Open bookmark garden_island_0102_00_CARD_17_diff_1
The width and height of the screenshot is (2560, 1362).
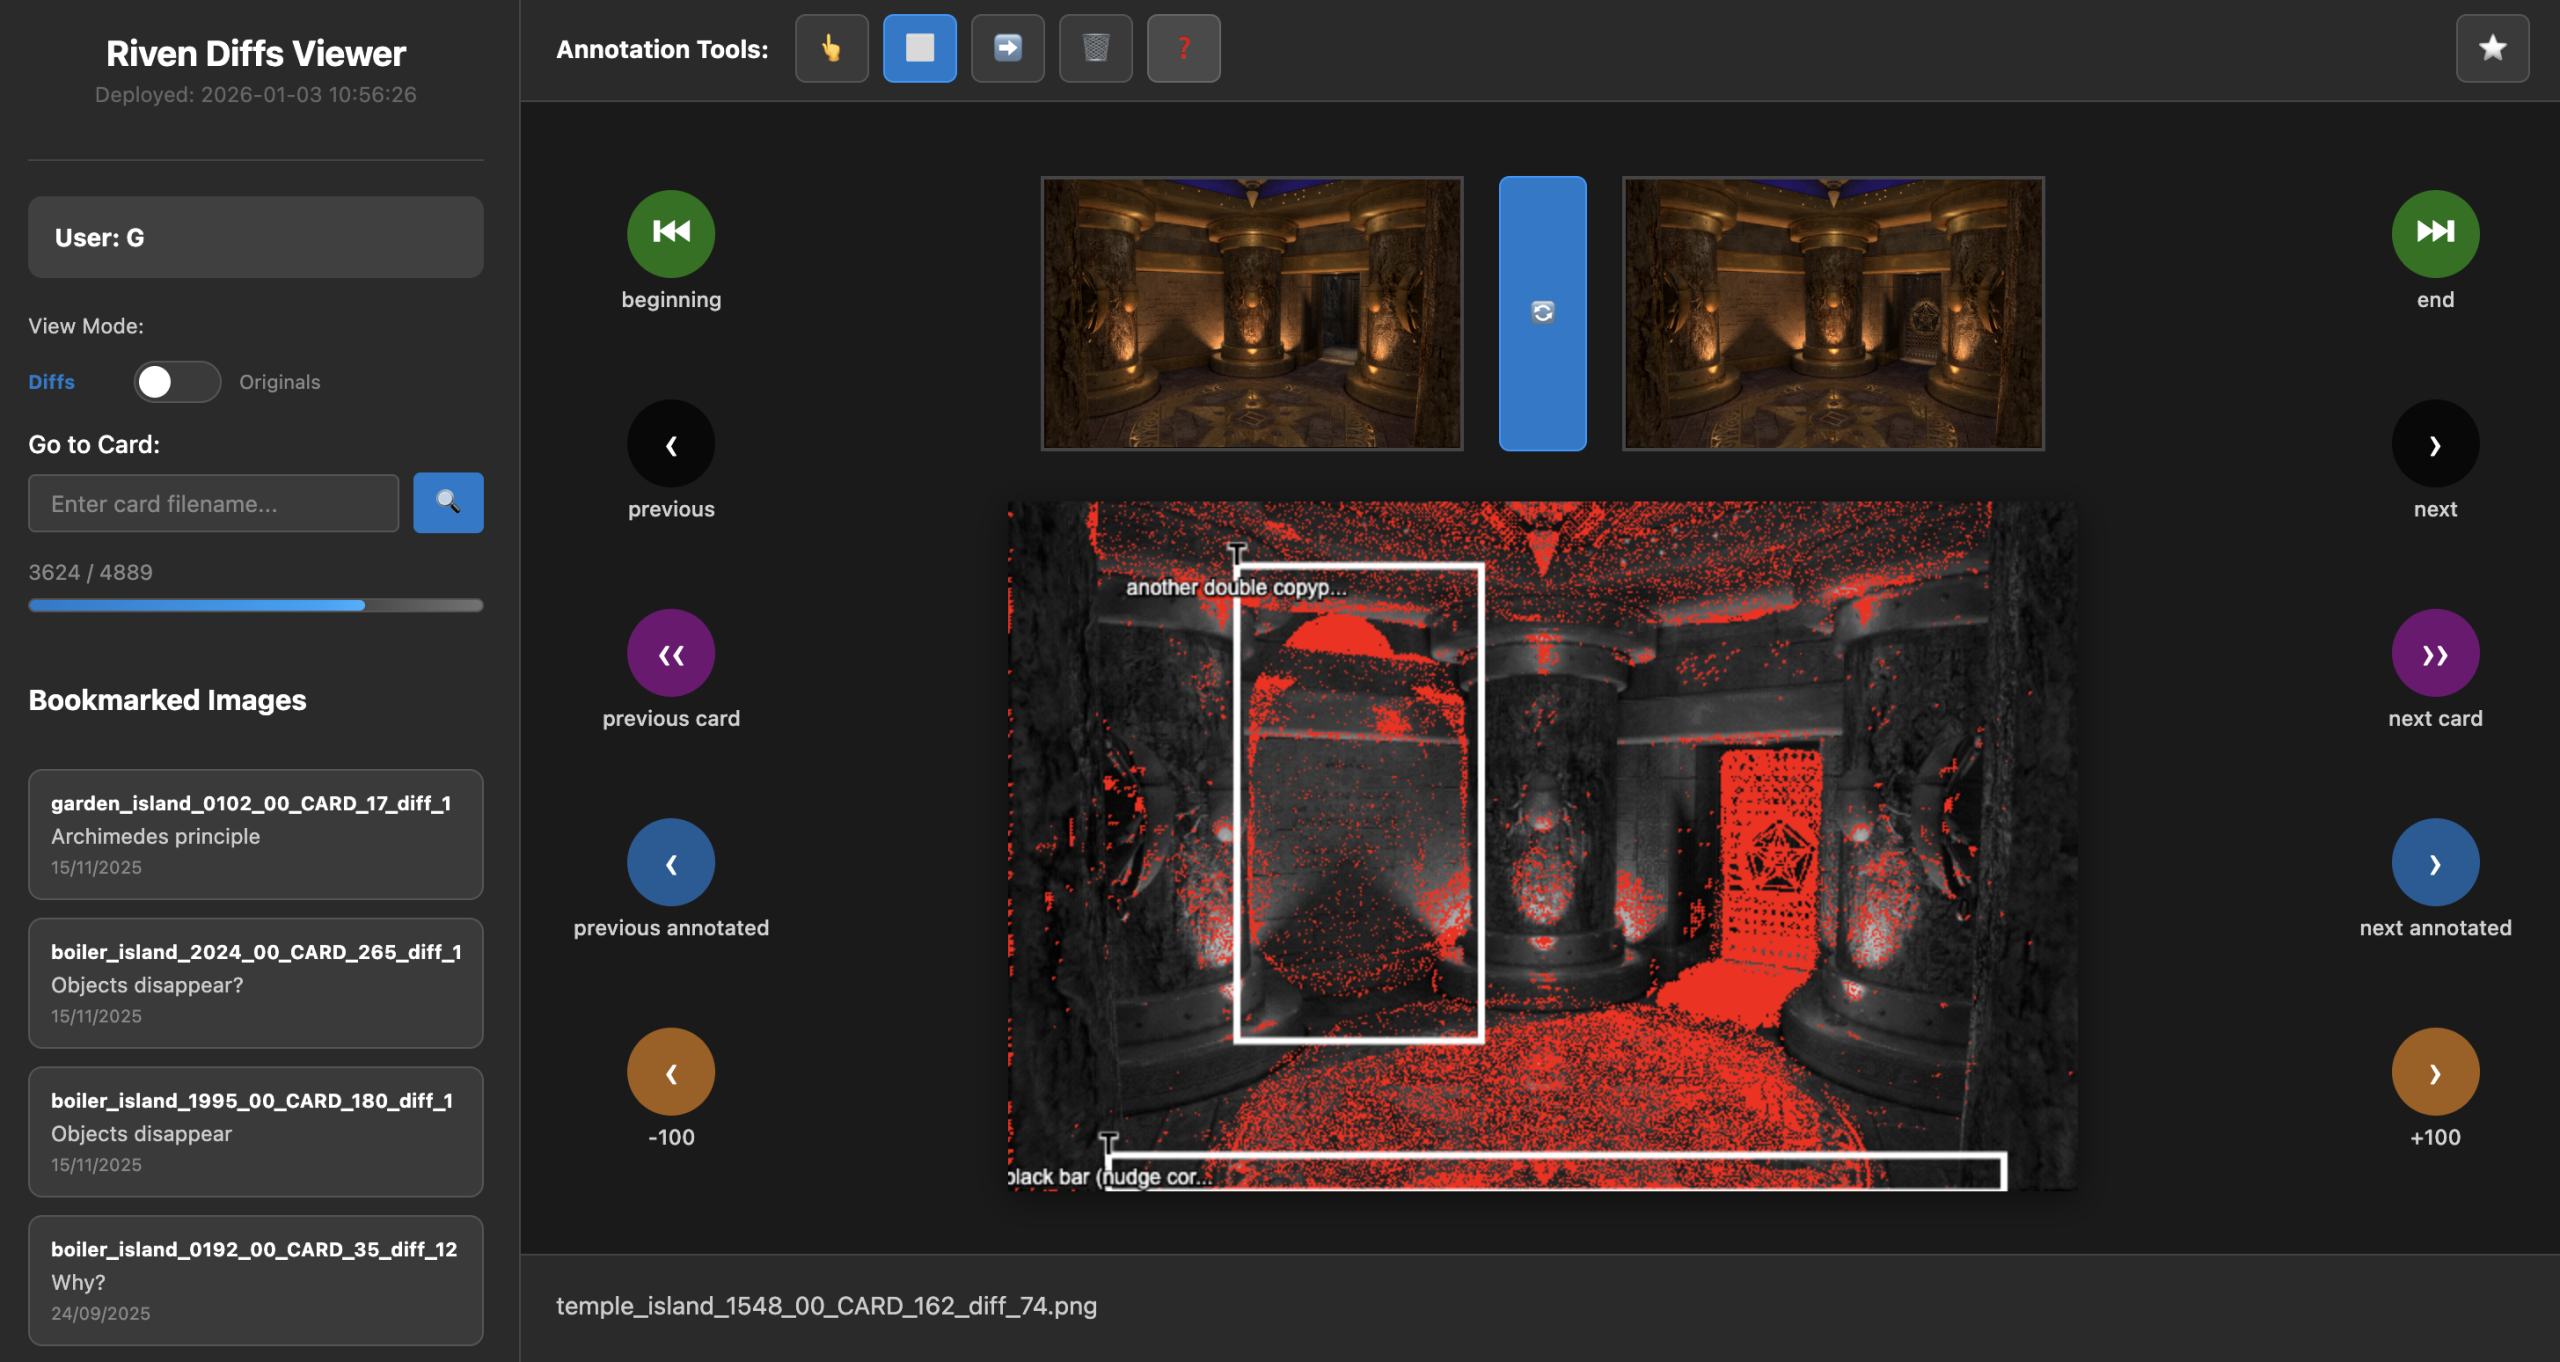point(255,833)
